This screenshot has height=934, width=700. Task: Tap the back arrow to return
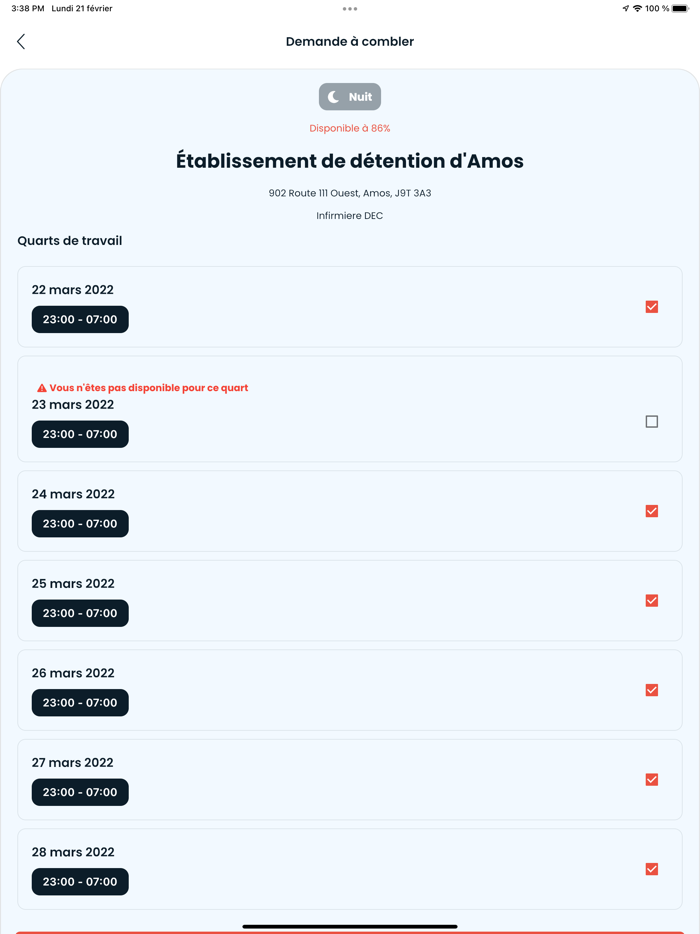(20, 41)
